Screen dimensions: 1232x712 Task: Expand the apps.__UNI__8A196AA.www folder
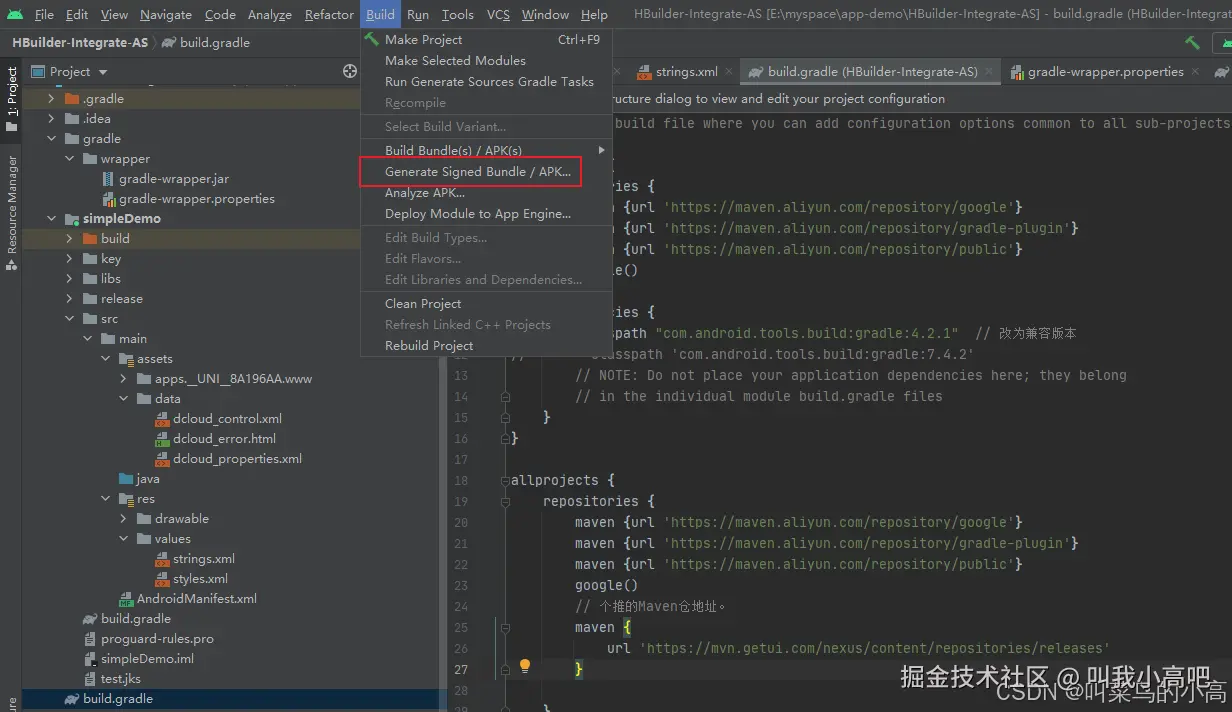pyautogui.click(x=123, y=379)
